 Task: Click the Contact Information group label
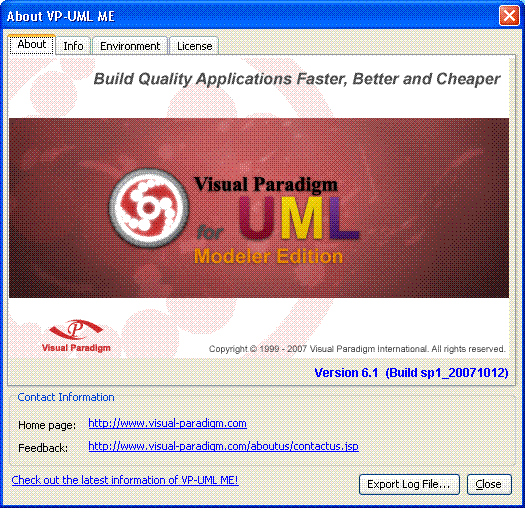[66, 397]
